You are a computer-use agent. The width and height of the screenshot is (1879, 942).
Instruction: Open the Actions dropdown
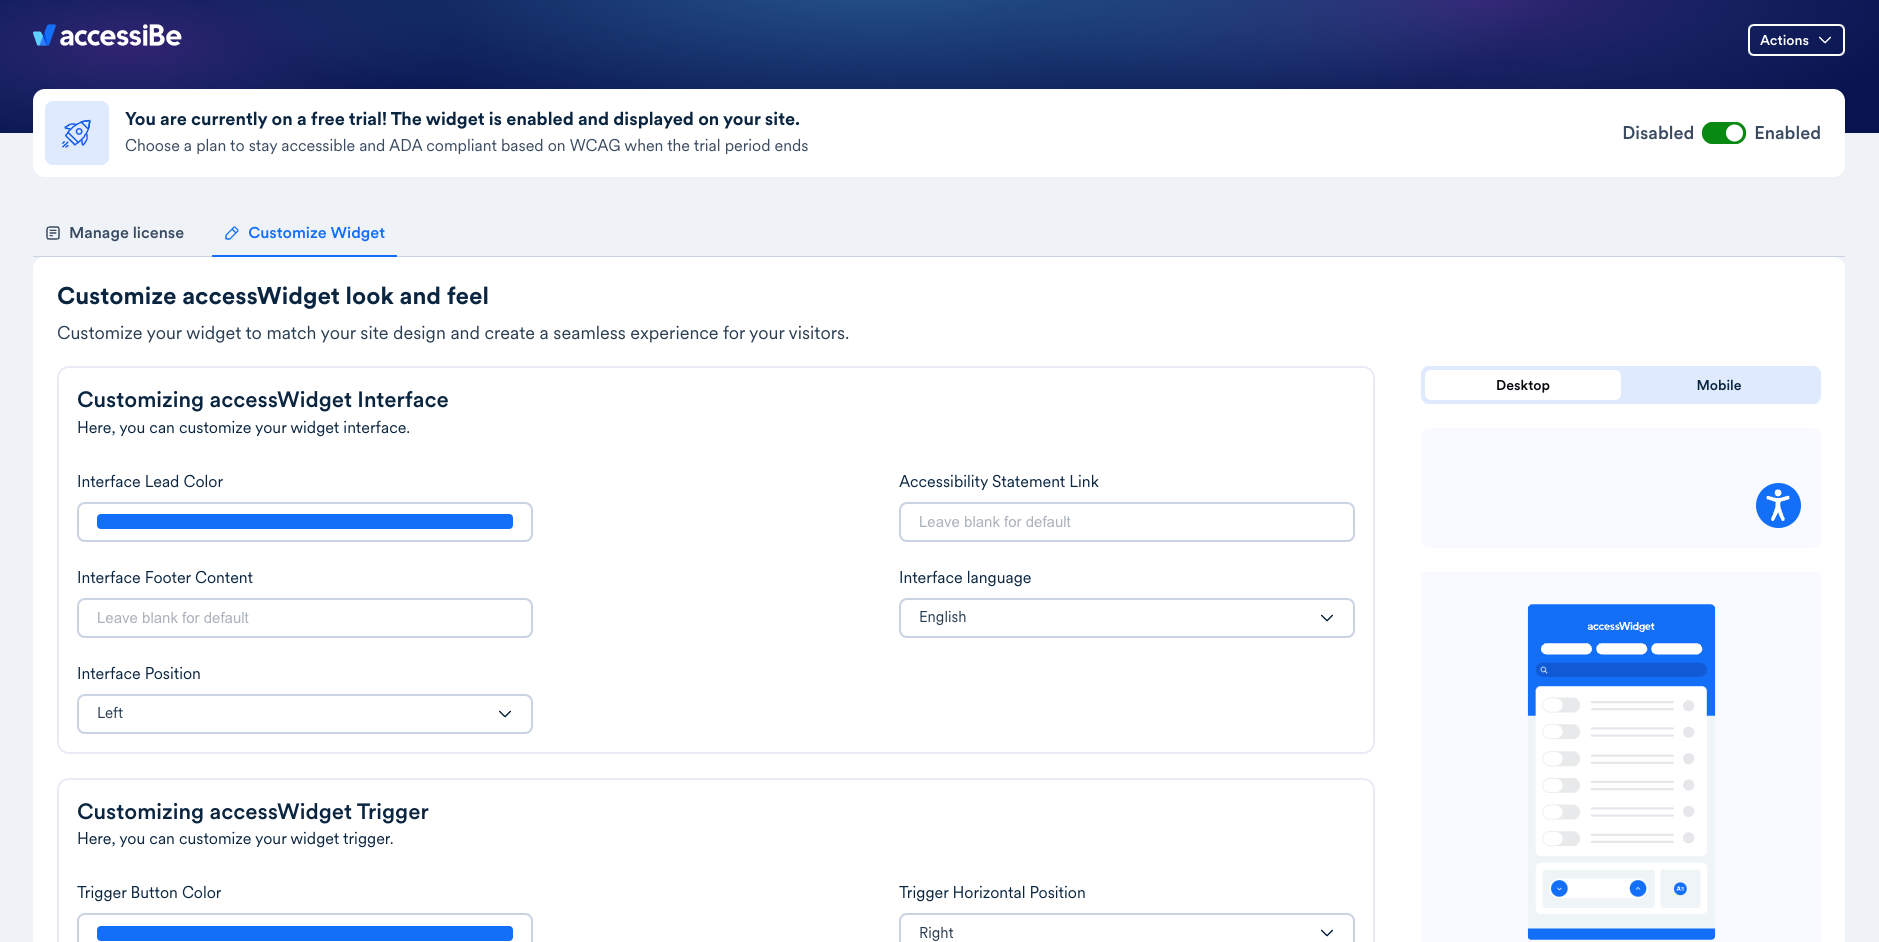(1795, 40)
